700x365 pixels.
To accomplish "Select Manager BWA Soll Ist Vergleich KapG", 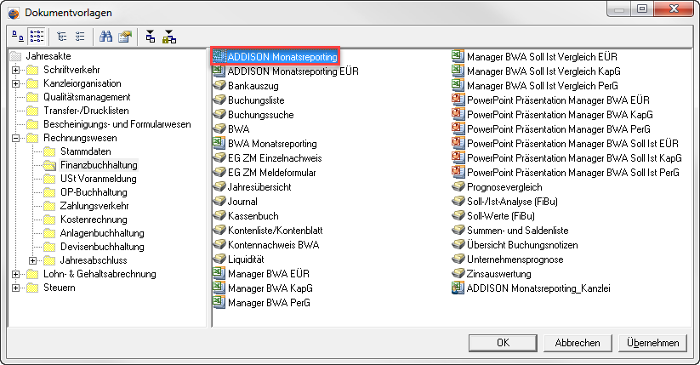I will click(543, 71).
